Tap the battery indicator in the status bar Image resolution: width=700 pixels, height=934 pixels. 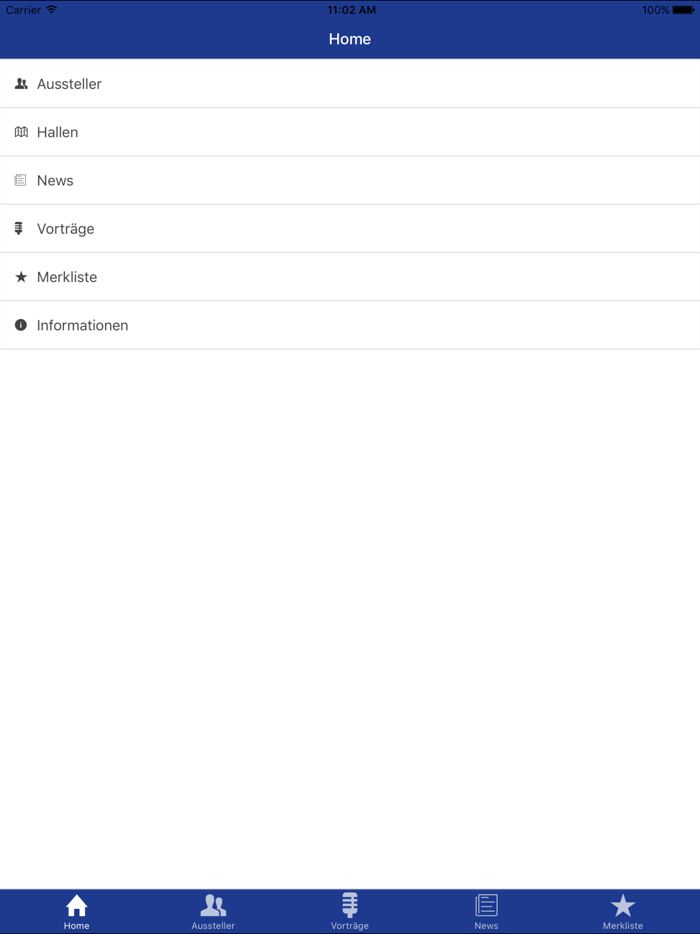(683, 10)
